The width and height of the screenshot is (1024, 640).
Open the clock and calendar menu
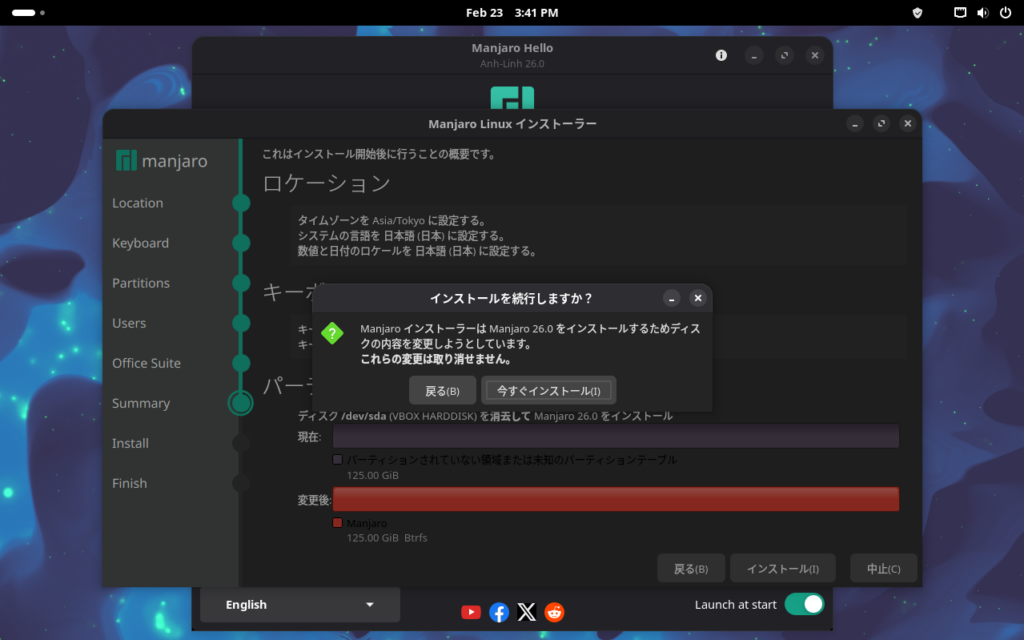(x=512, y=13)
